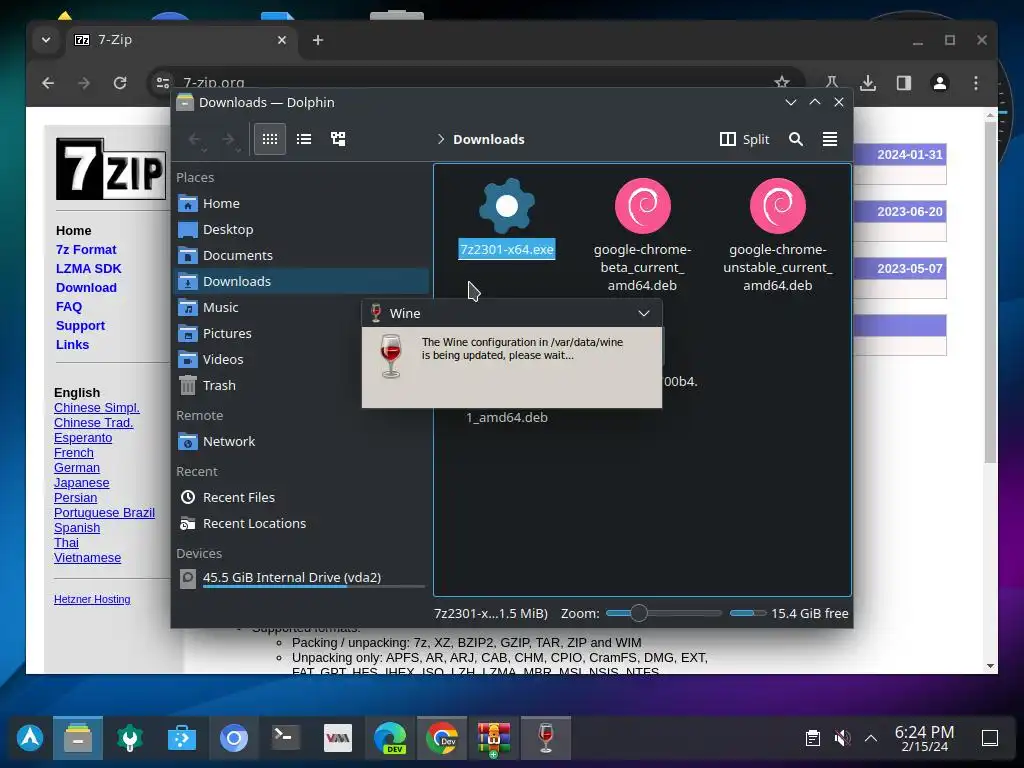Open Links page on 7-Zip site
The height and width of the screenshot is (768, 1024).
tap(72, 344)
